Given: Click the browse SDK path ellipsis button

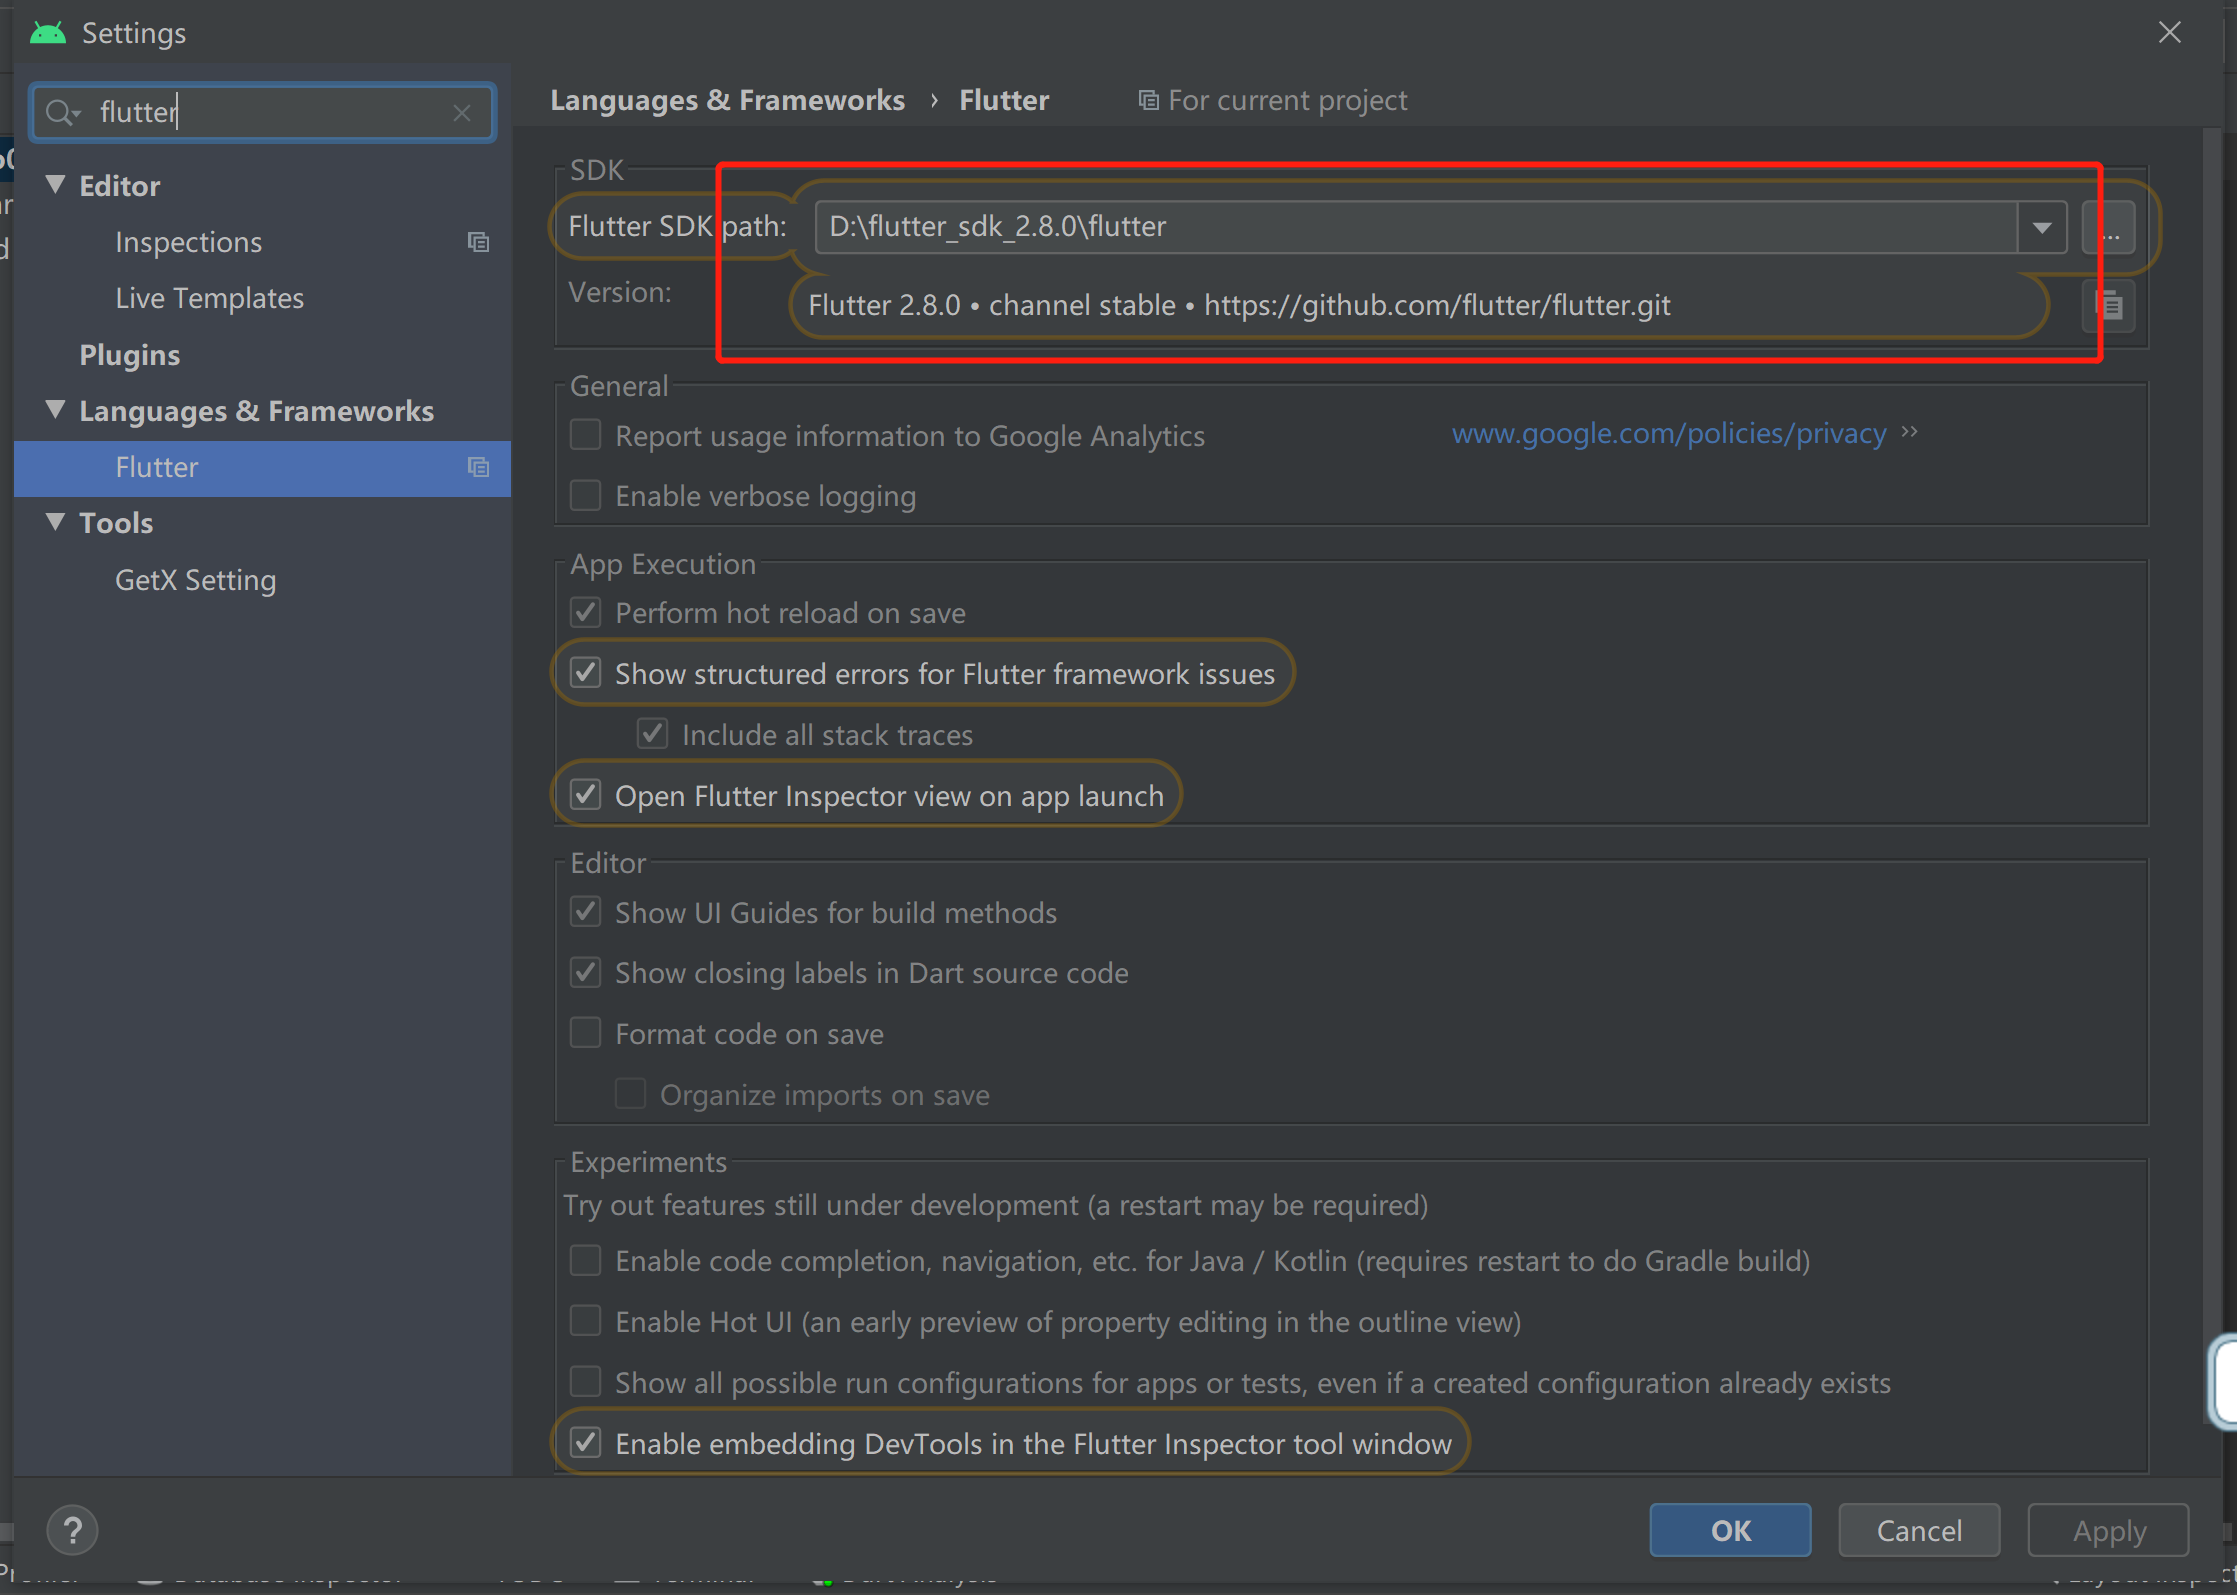Looking at the screenshot, I should click(x=2110, y=228).
